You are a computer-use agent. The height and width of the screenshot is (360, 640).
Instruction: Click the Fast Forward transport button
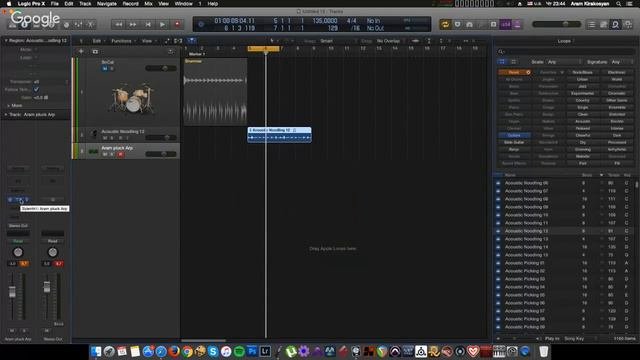(x=133, y=24)
